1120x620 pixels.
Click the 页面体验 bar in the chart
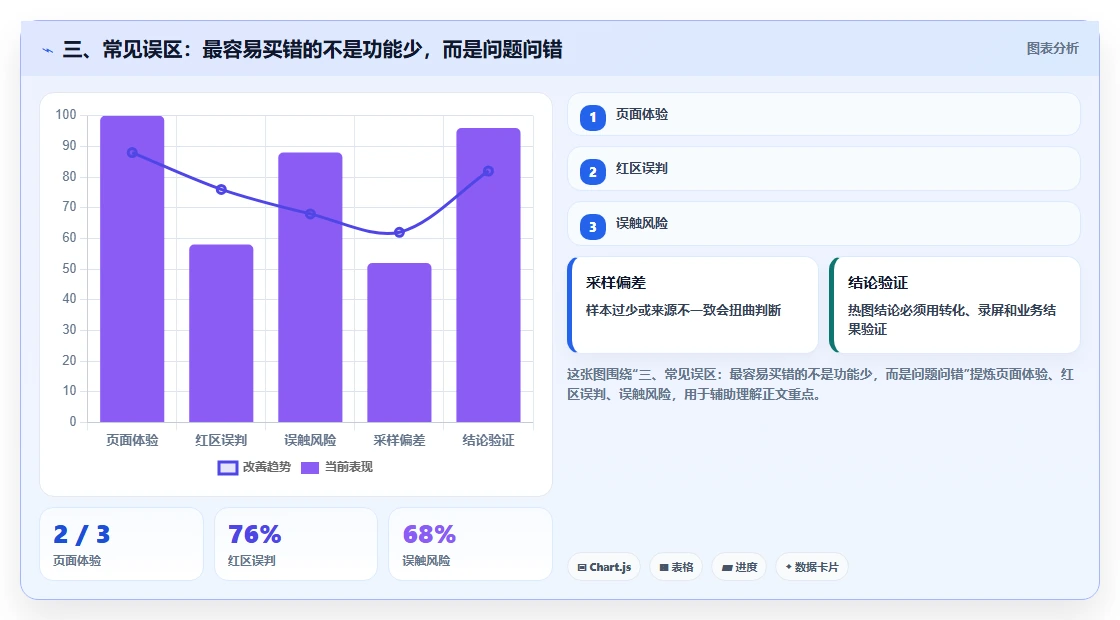coord(132,269)
